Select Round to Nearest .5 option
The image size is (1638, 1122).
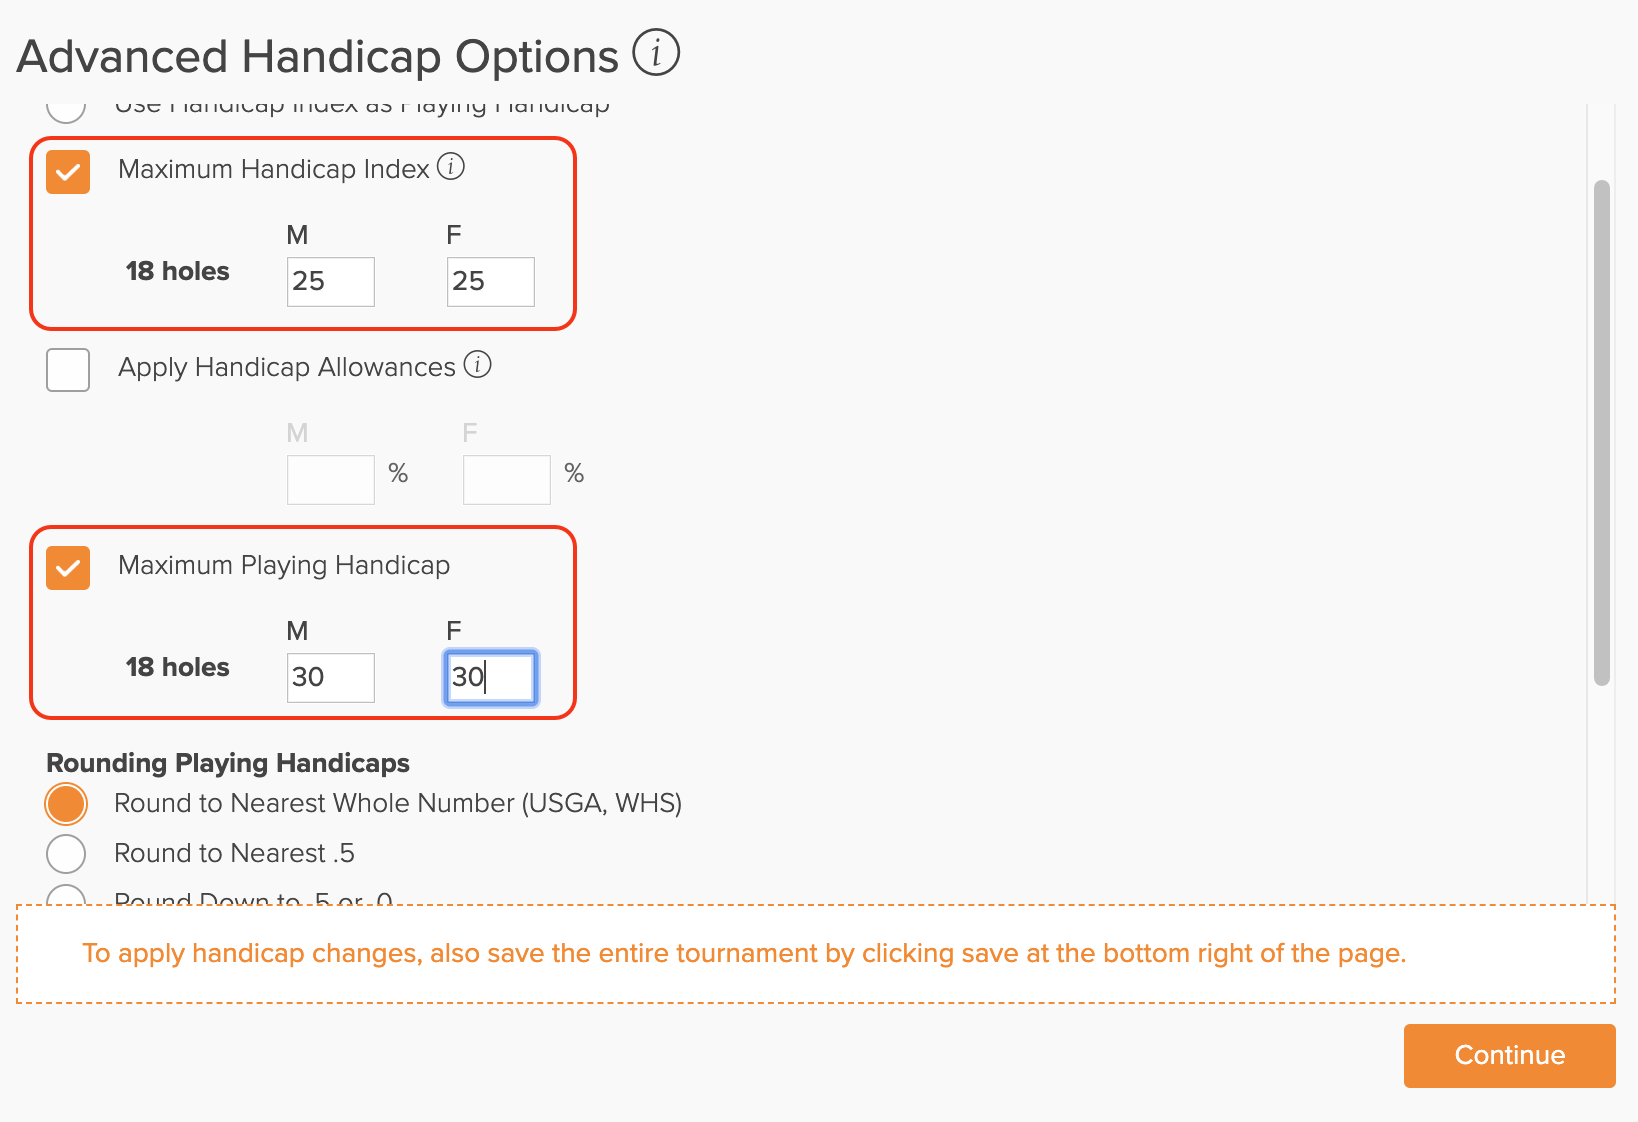66,854
